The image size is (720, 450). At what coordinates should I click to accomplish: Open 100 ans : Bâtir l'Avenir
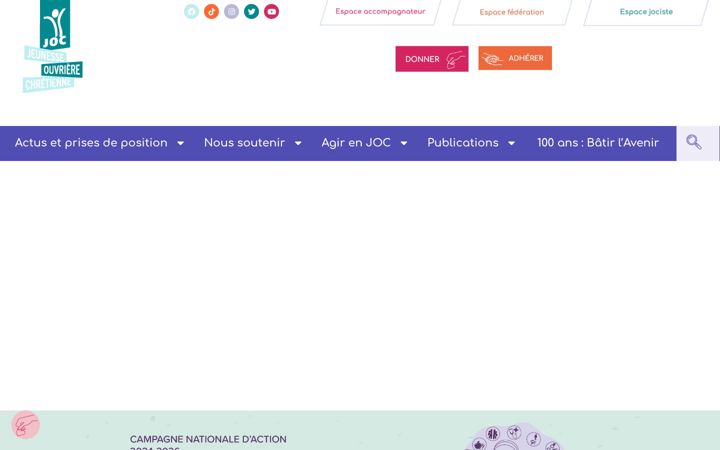click(598, 143)
